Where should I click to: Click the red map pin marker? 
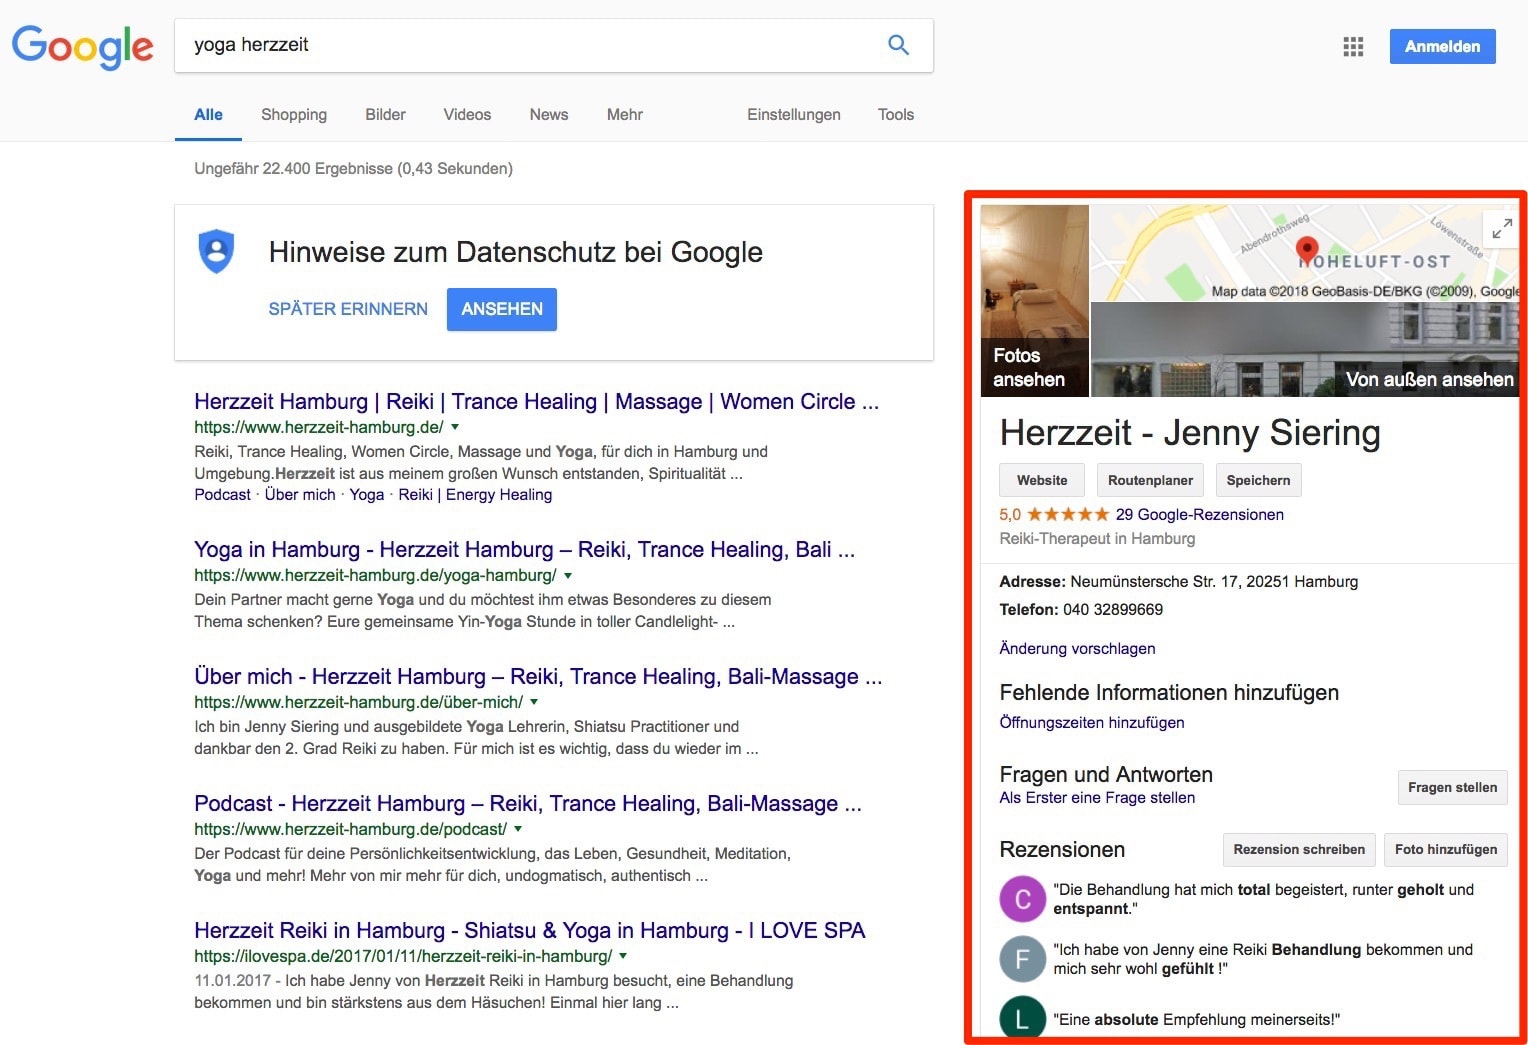[x=1306, y=249]
